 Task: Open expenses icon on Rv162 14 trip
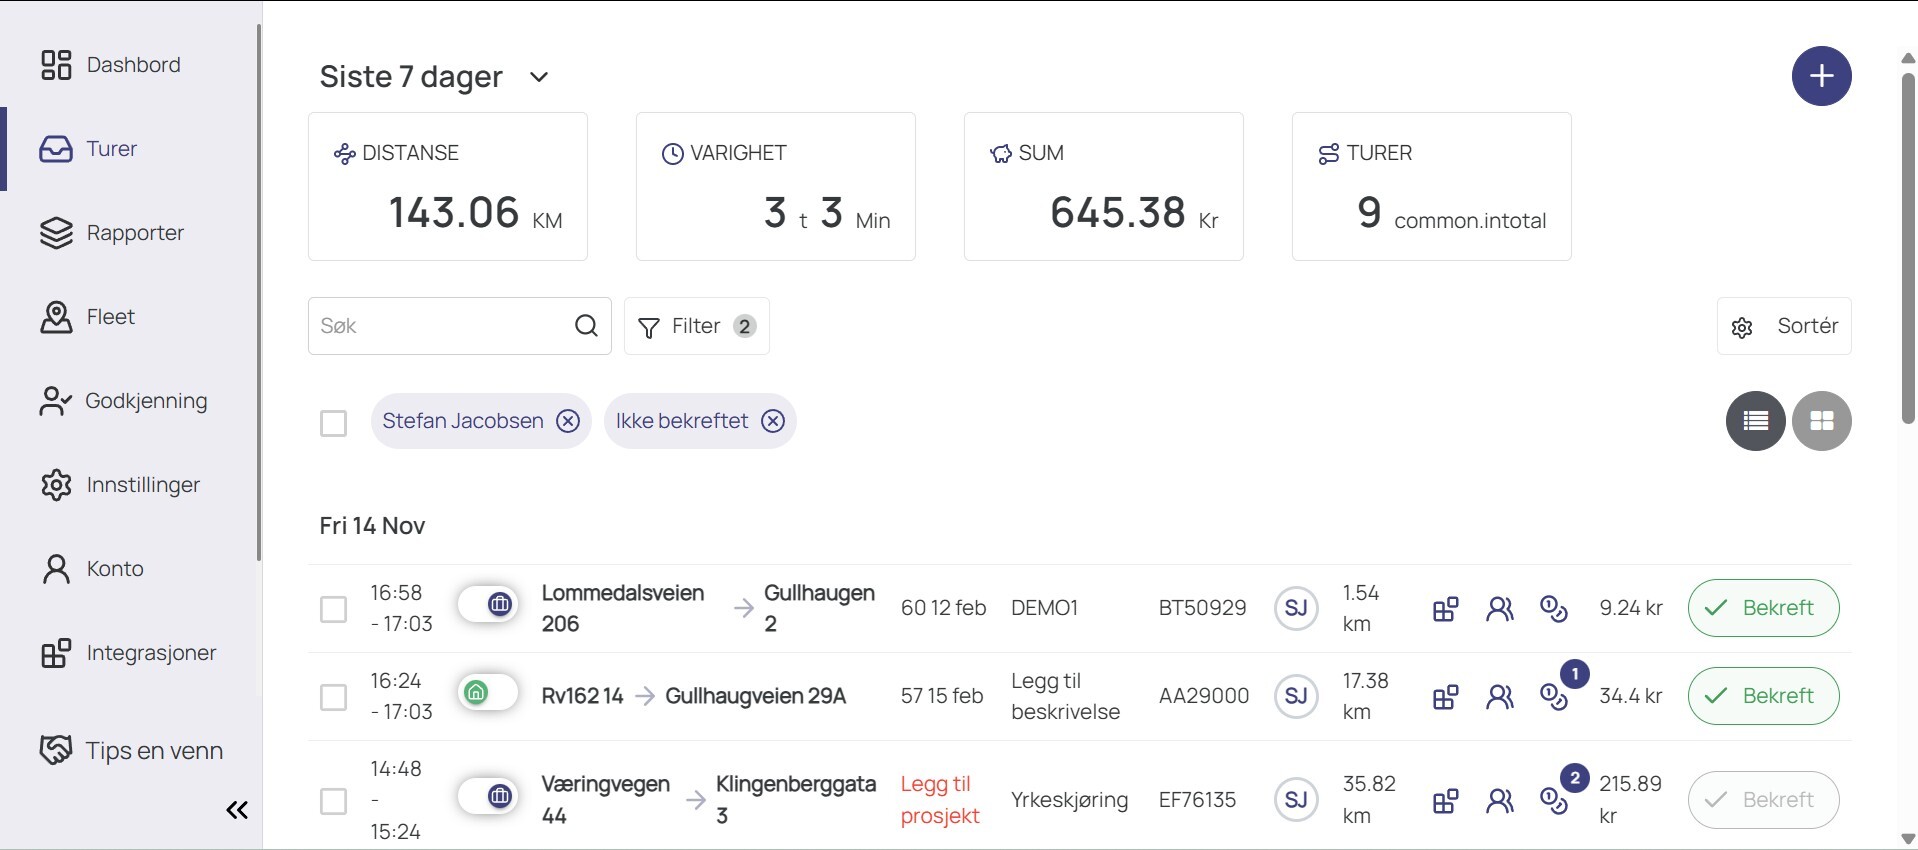pos(1553,697)
